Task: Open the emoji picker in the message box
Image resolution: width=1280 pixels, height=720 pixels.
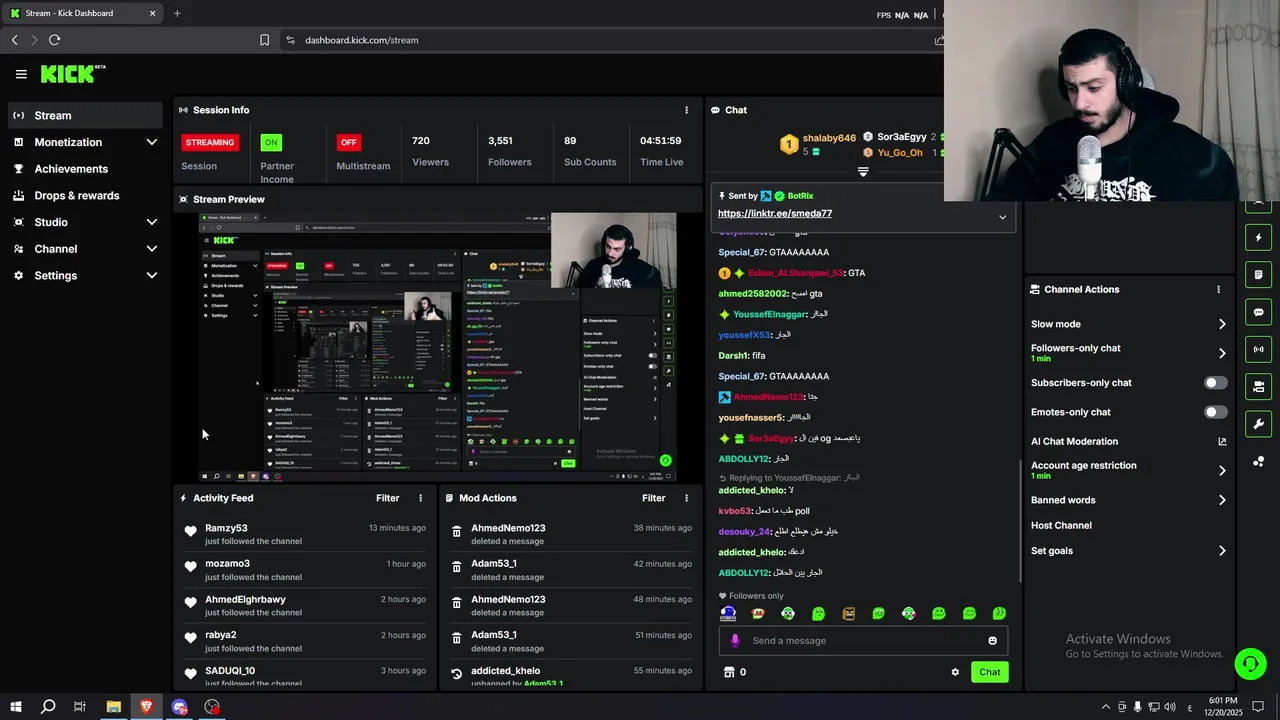Action: tap(992, 641)
